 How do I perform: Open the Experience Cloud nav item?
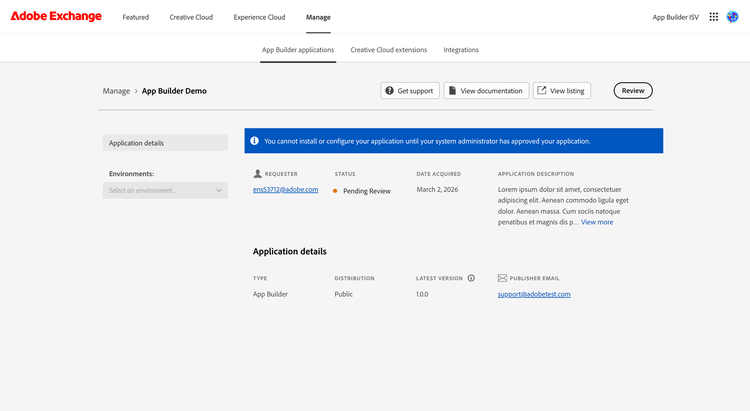(259, 17)
